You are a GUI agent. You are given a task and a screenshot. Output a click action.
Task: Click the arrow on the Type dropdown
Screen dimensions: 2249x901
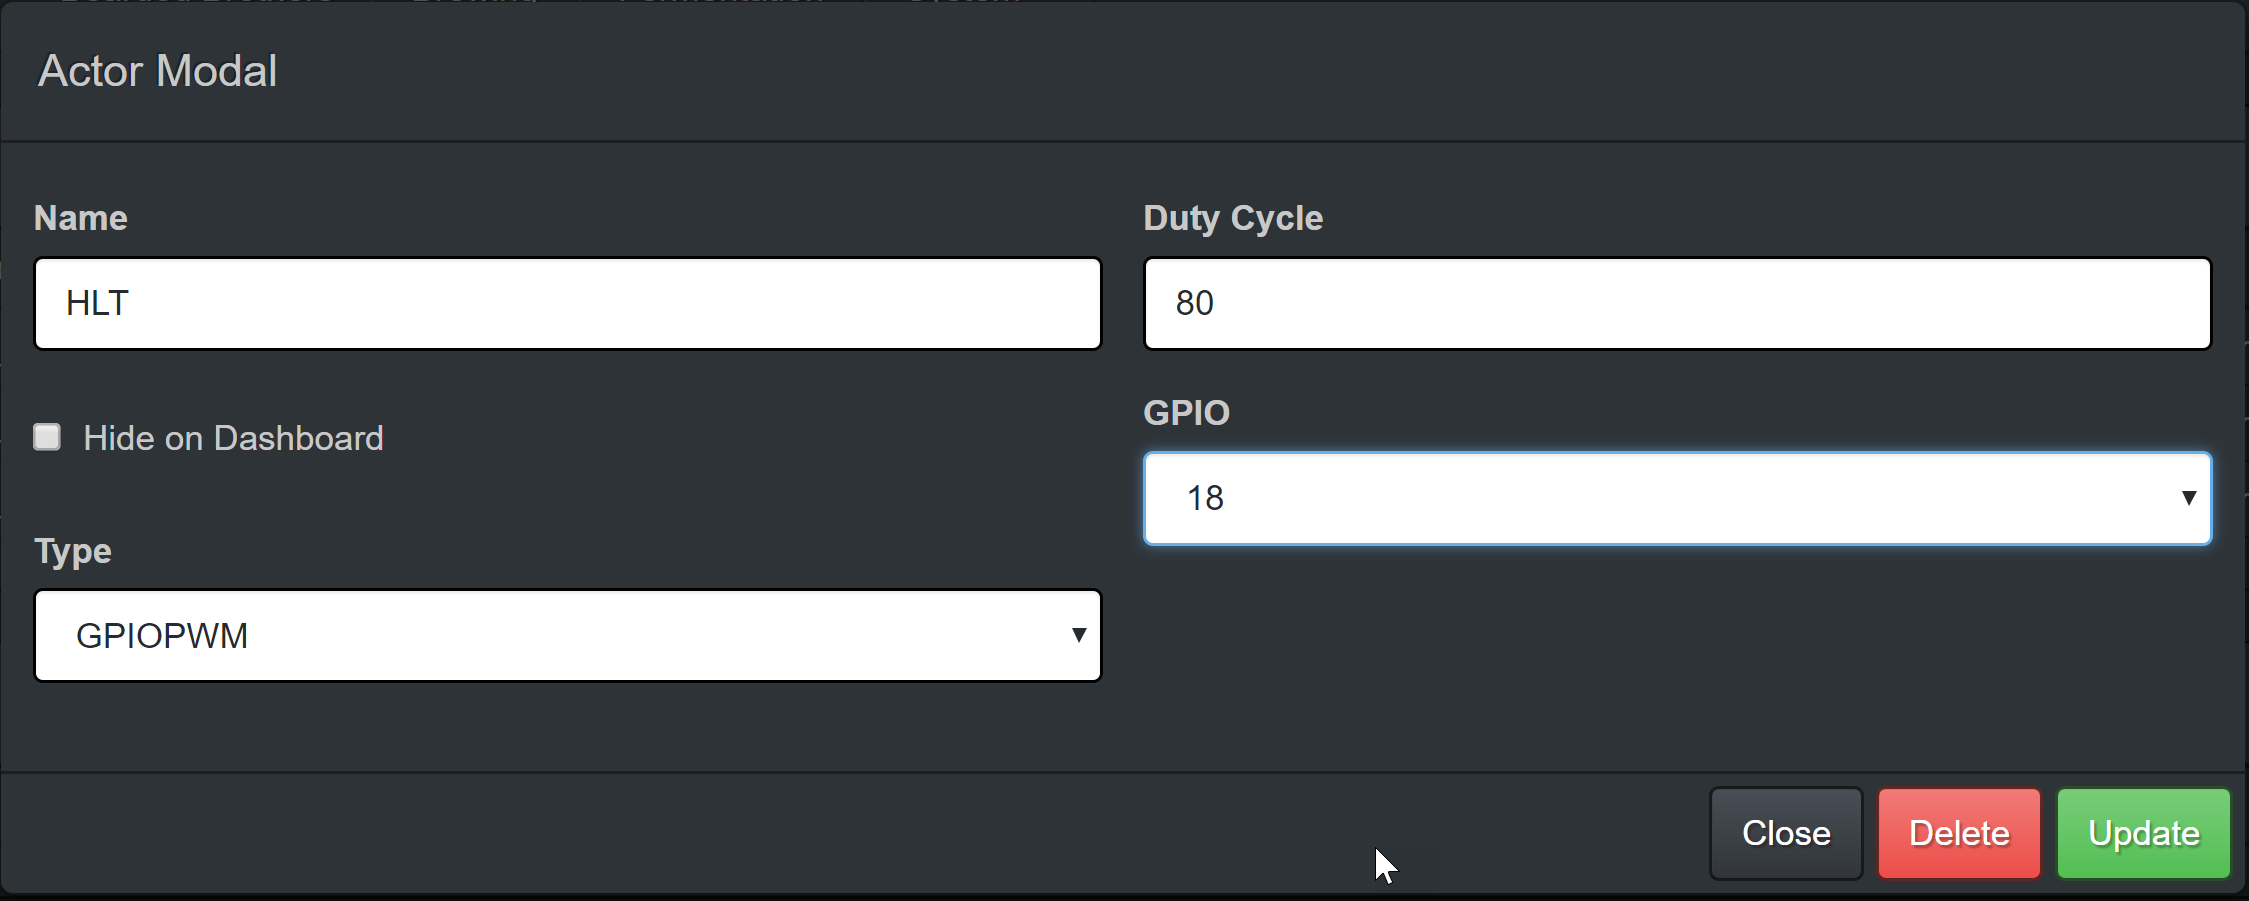point(1078,635)
